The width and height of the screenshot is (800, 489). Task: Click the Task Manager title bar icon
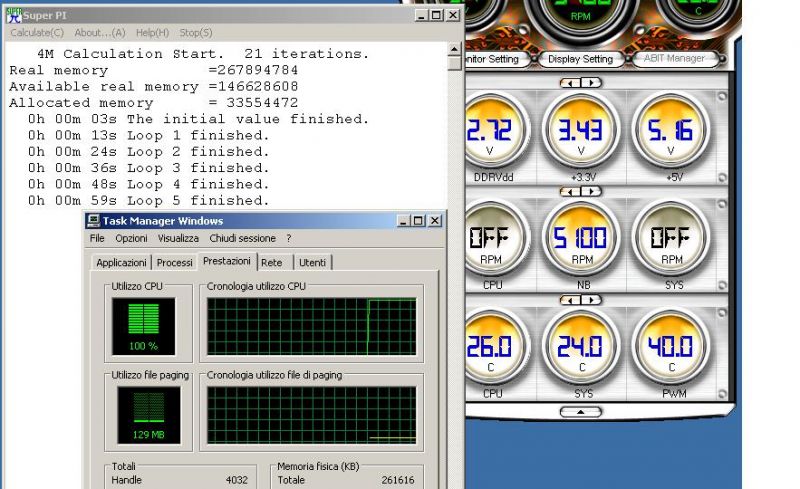[x=93, y=221]
